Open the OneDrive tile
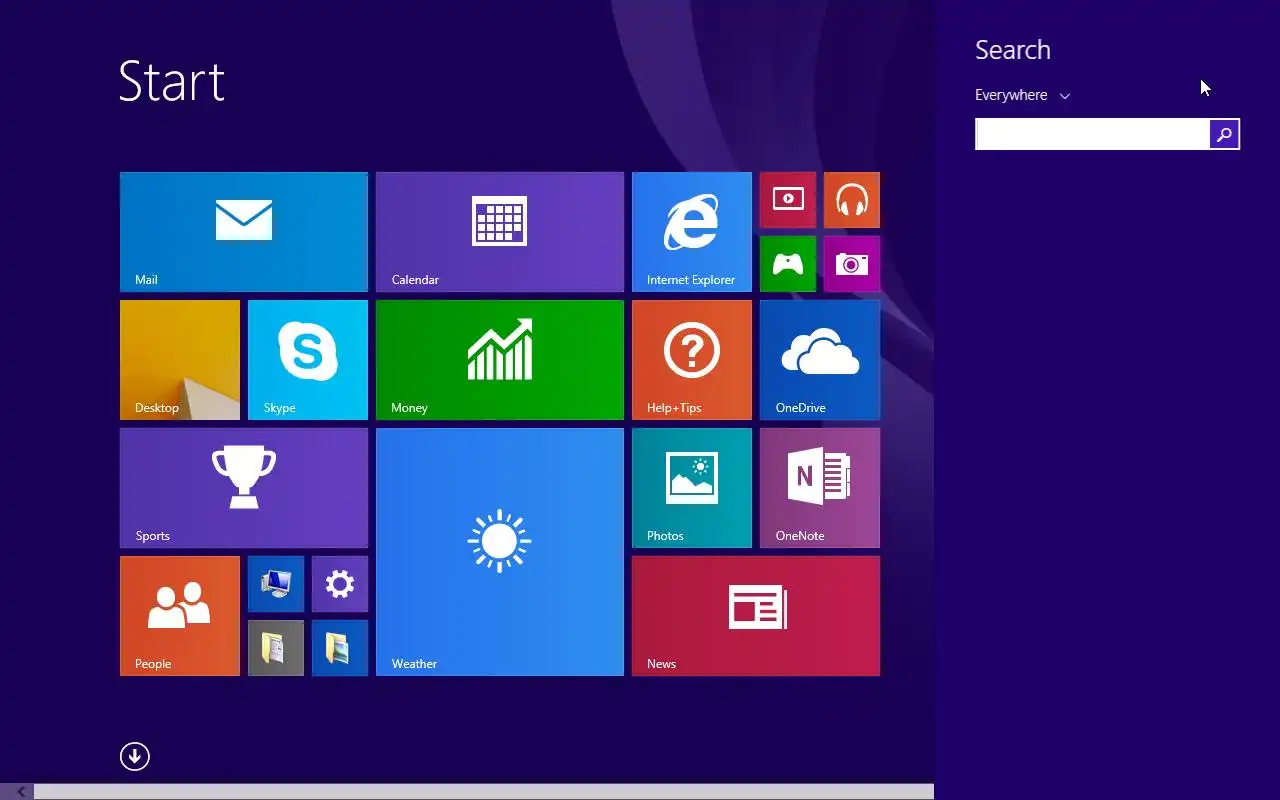This screenshot has width=1280, height=800. (820, 360)
